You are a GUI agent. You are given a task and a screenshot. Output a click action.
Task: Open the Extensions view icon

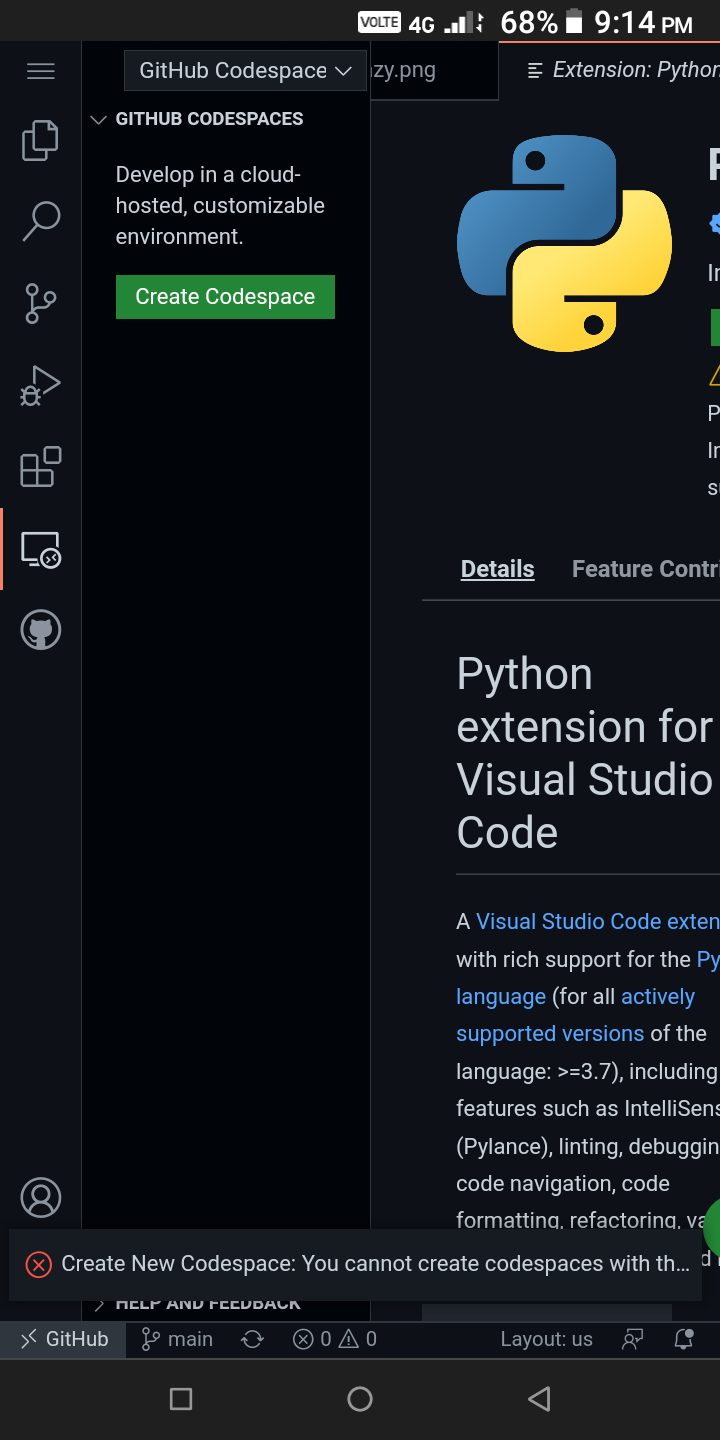tap(40, 467)
